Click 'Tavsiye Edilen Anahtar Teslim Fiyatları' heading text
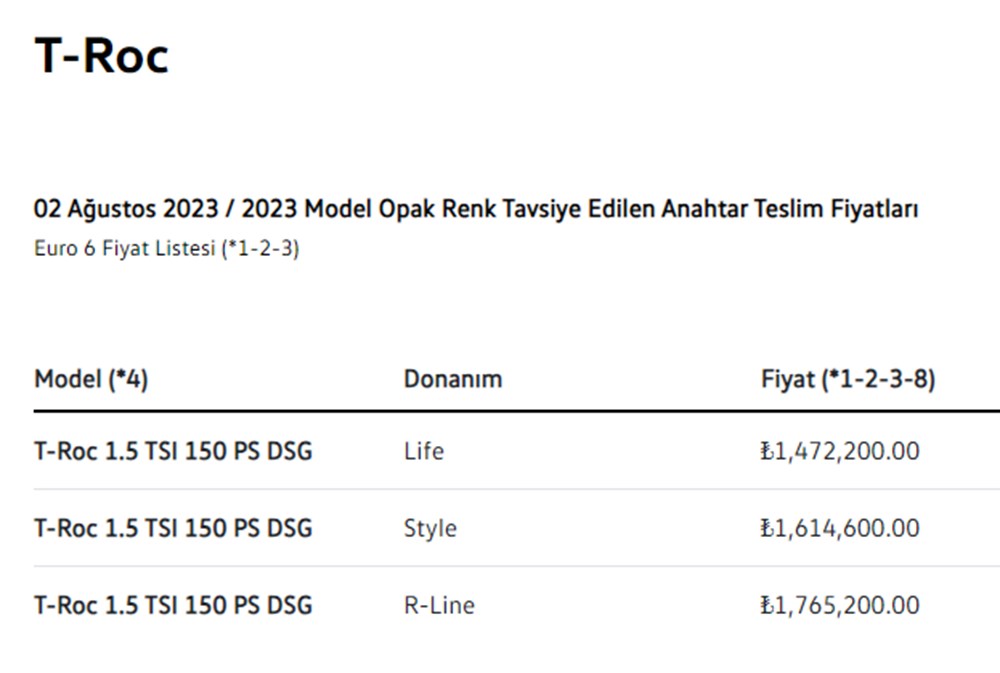Image resolution: width=1000 pixels, height=673 pixels. coord(746,210)
